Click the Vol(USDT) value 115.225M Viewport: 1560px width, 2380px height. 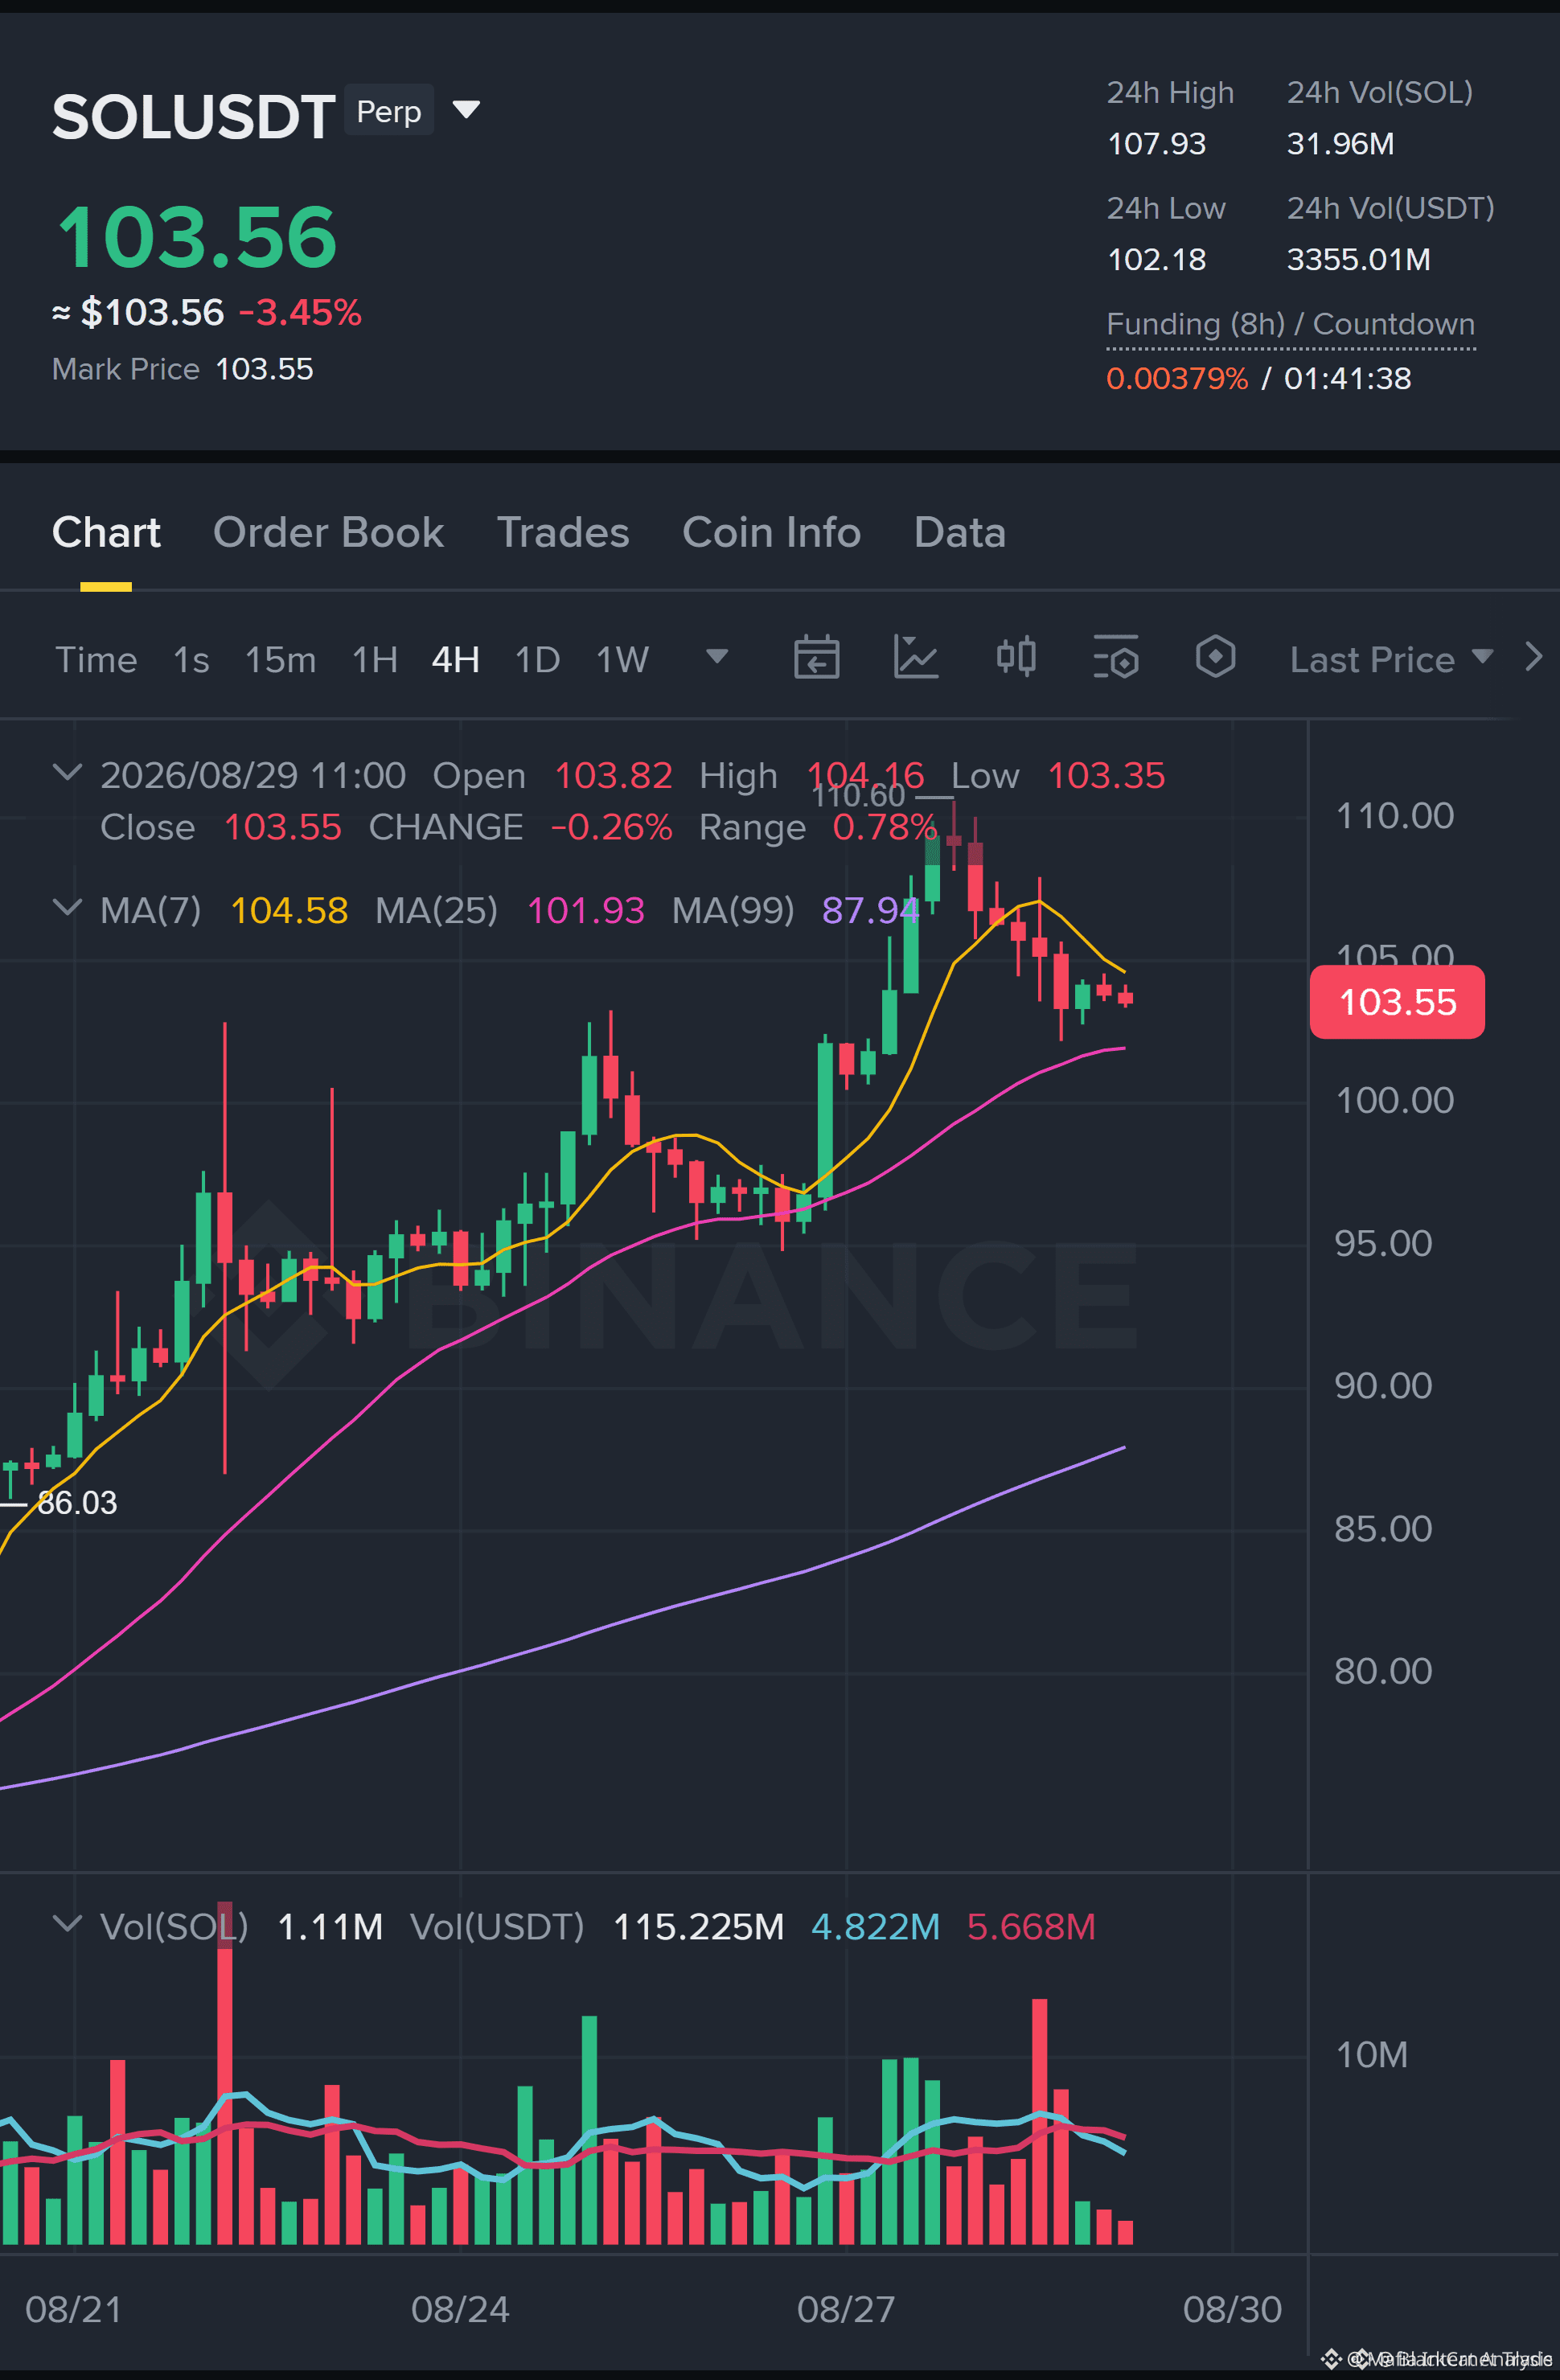(698, 1927)
